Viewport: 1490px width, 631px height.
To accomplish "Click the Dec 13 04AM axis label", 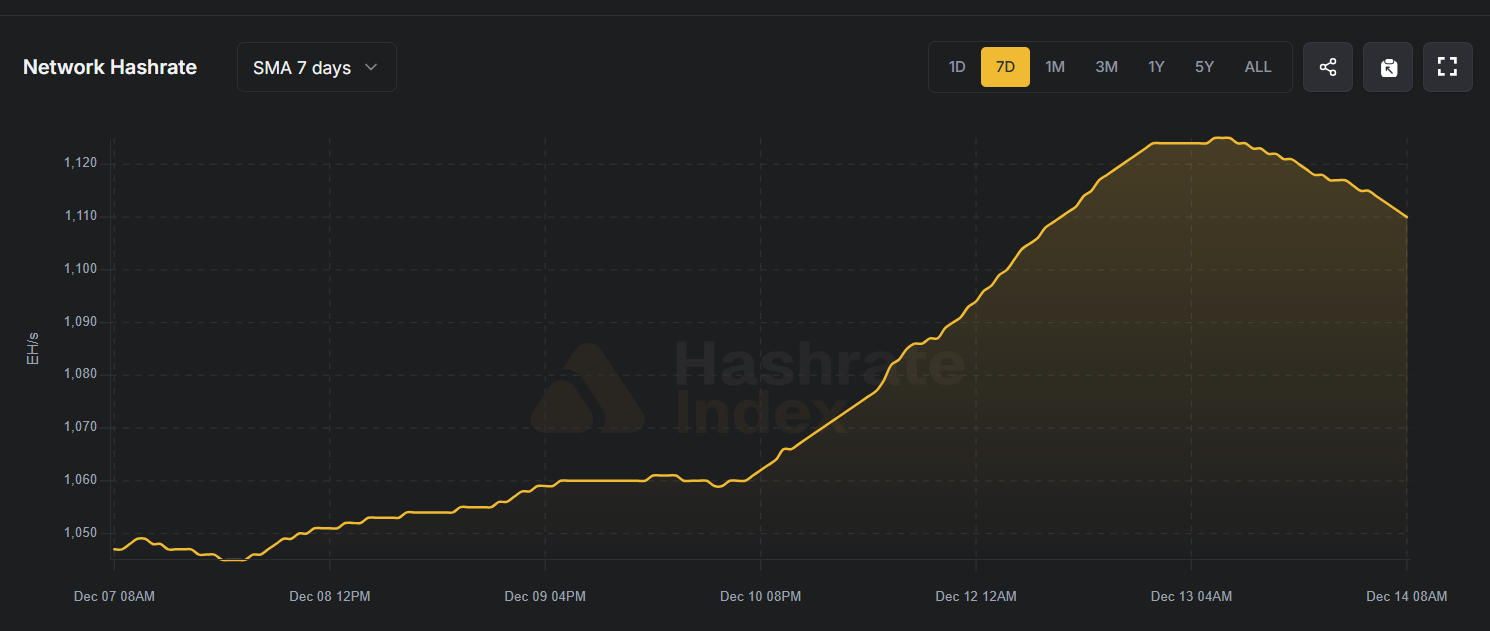I will coord(1191,597).
